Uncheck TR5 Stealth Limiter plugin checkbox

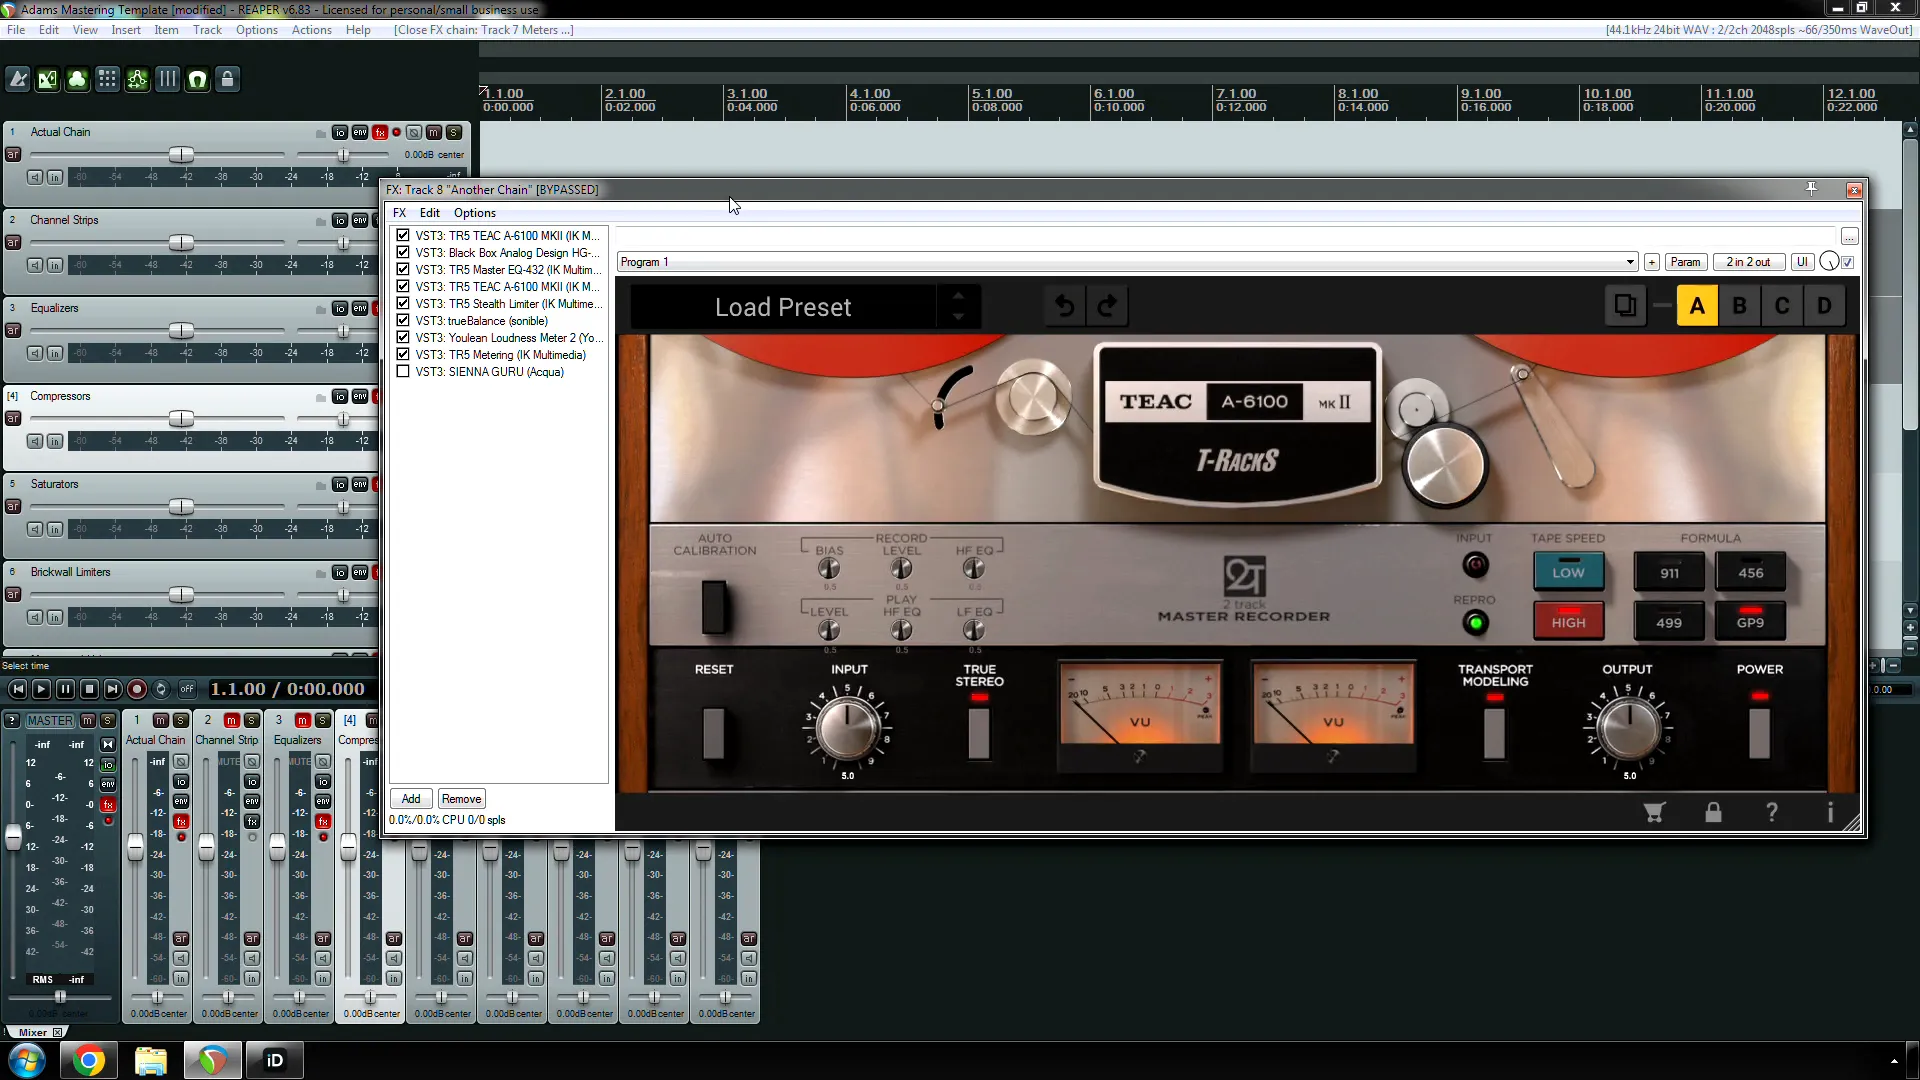click(403, 304)
